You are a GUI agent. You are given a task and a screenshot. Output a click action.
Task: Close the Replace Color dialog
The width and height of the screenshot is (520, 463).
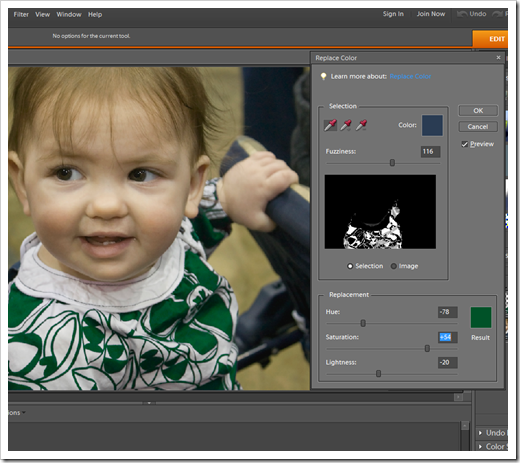coord(498,58)
